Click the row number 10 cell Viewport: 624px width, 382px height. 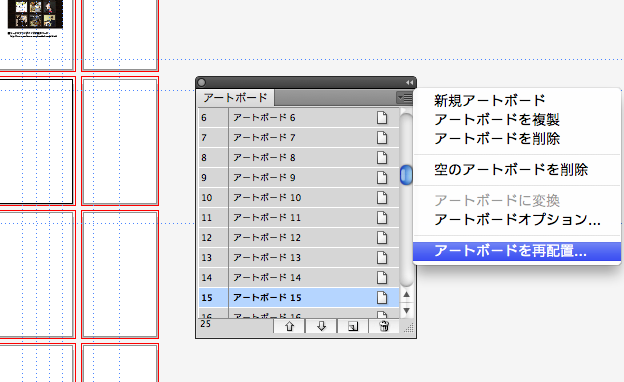[x=214, y=197]
